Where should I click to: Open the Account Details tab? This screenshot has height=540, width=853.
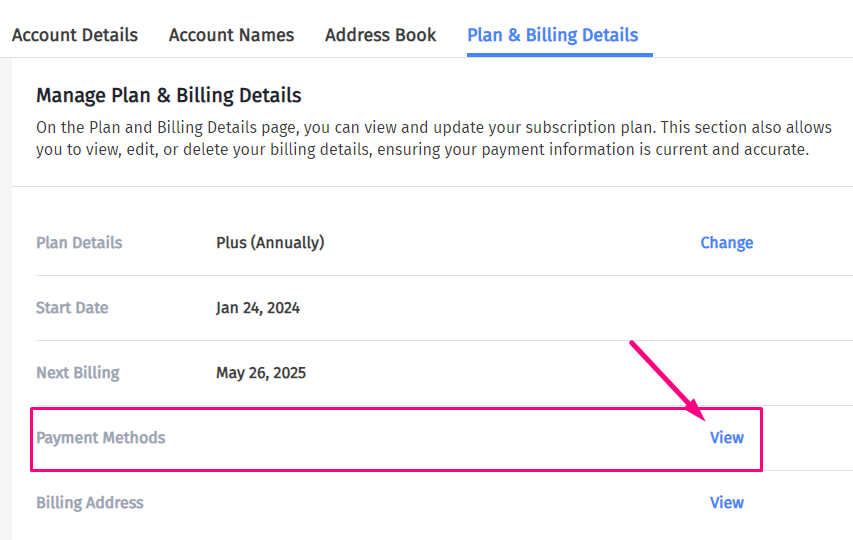tap(75, 35)
